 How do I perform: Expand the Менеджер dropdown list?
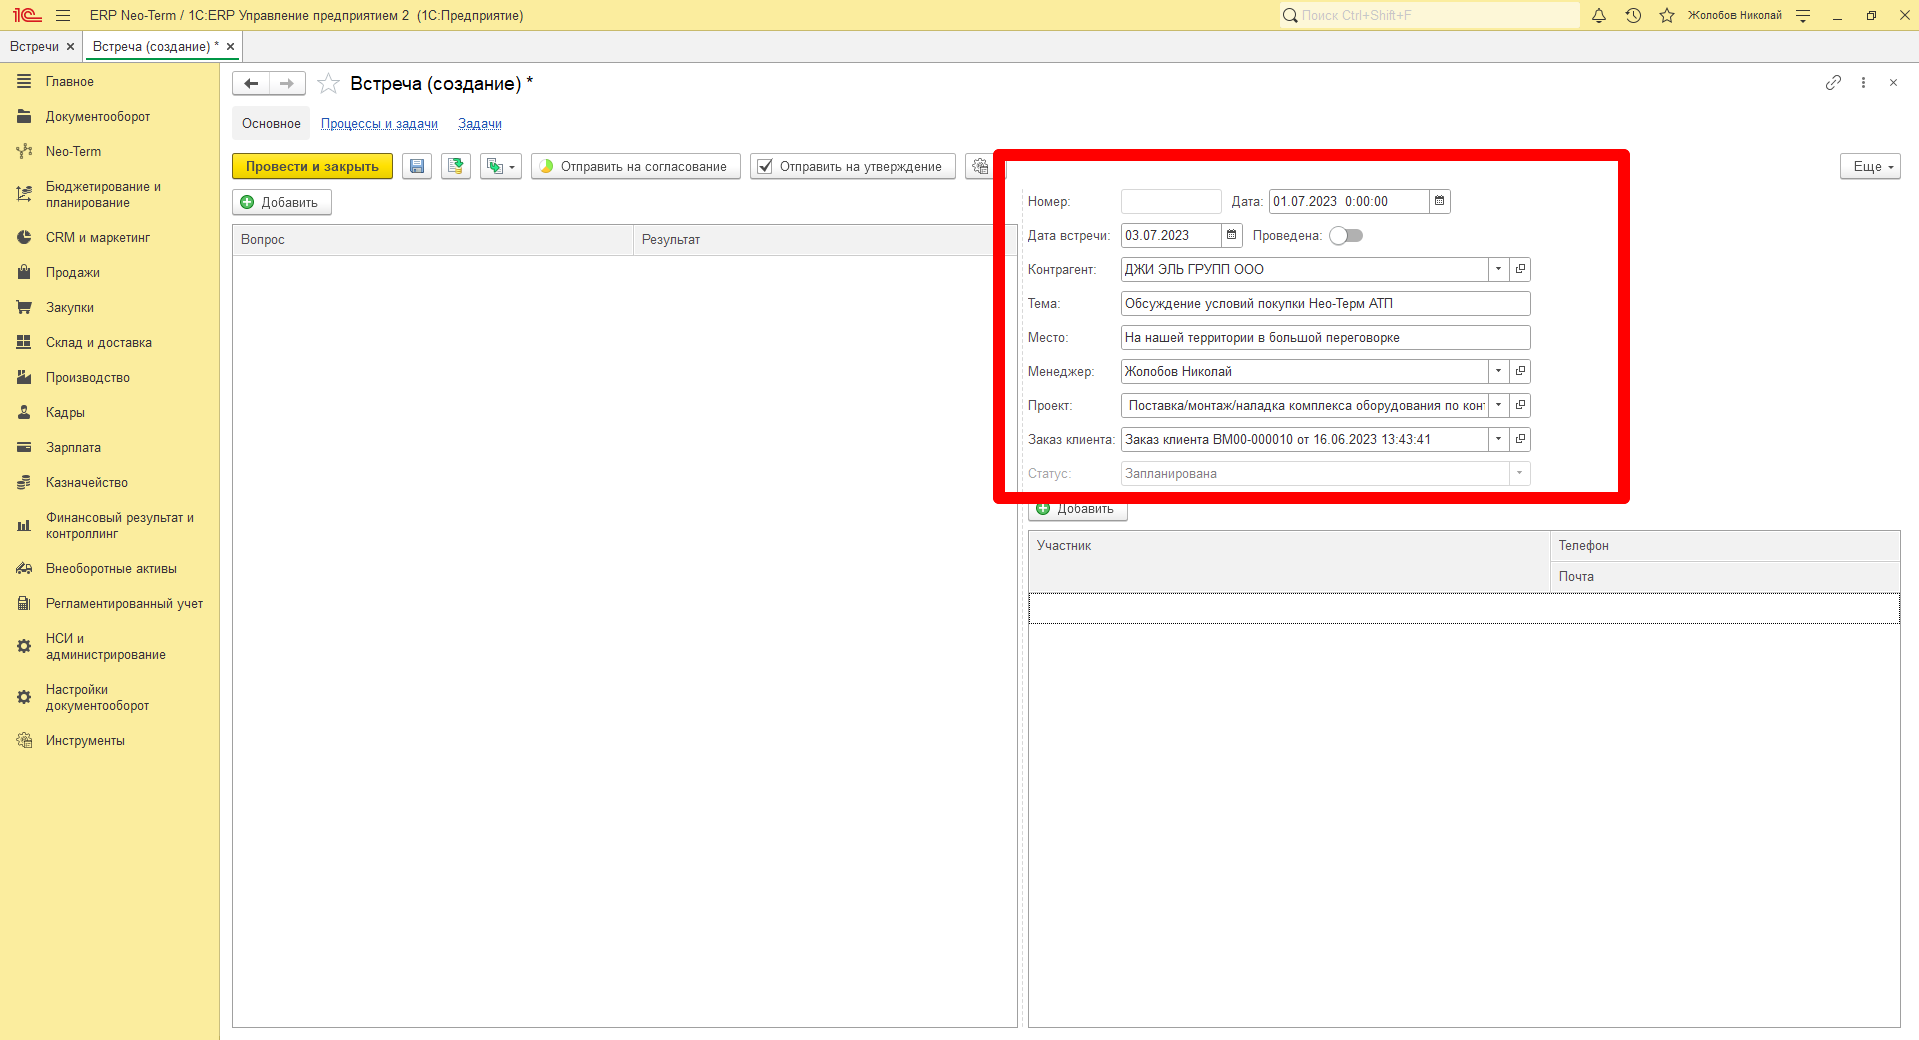click(x=1498, y=371)
